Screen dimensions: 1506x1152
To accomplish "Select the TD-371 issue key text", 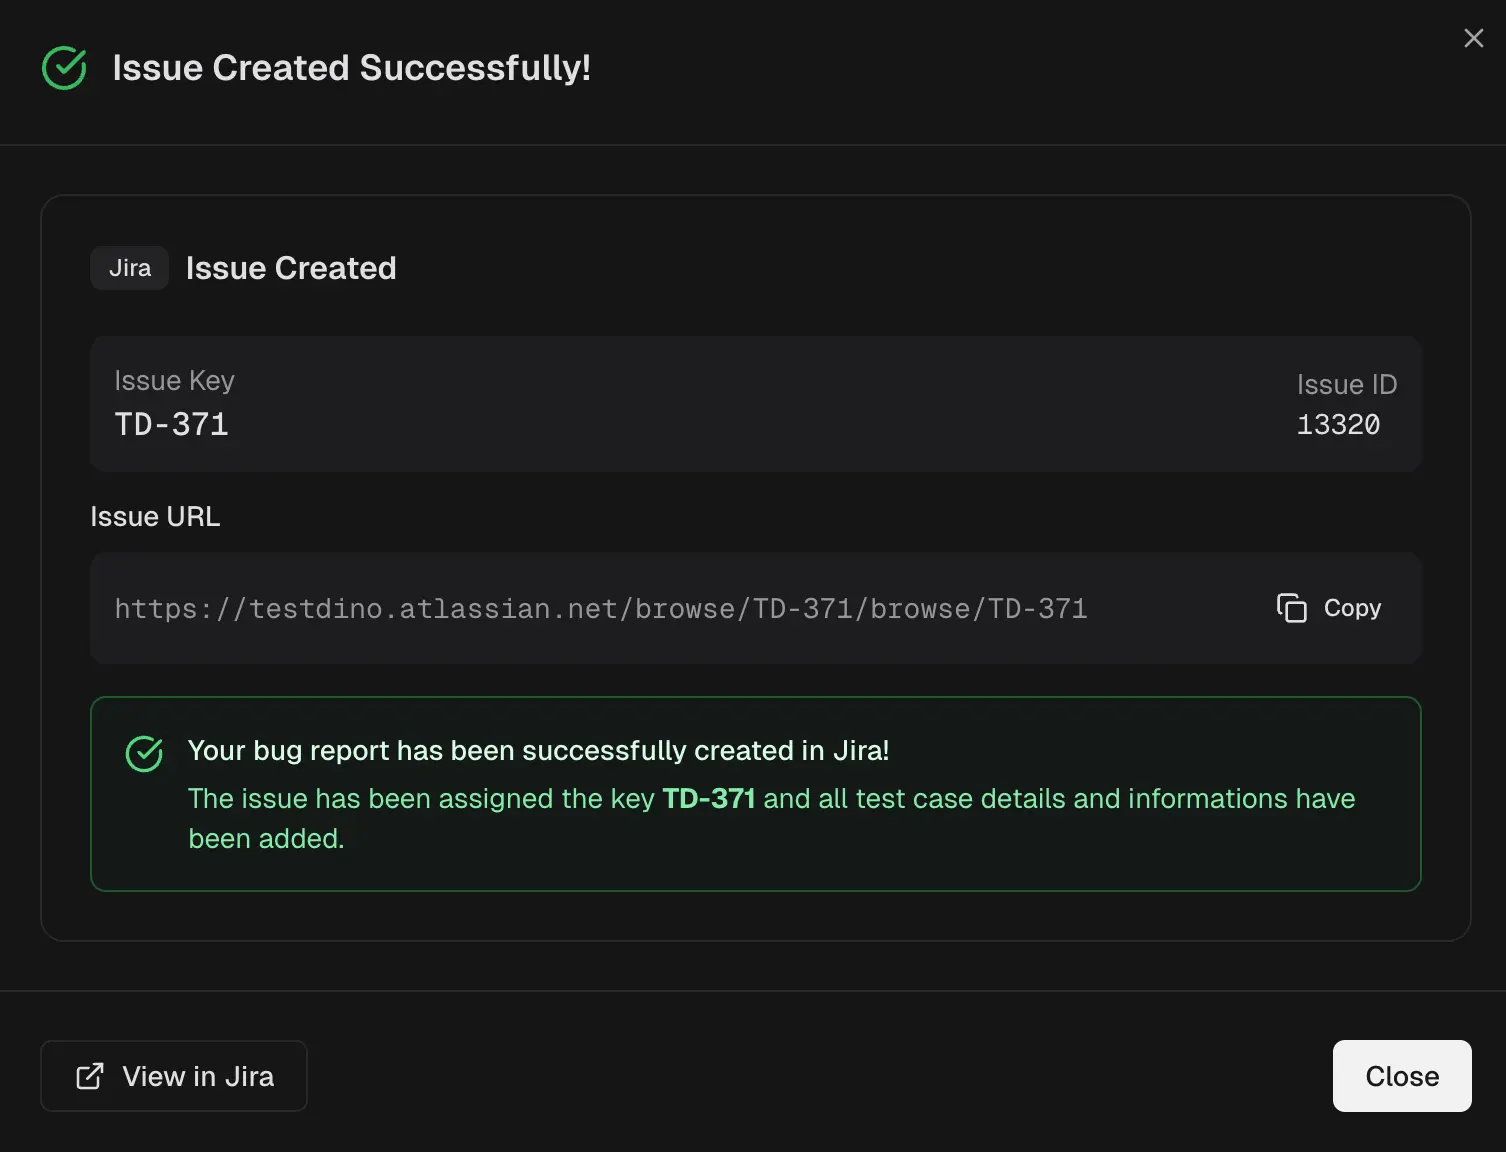I will (171, 424).
